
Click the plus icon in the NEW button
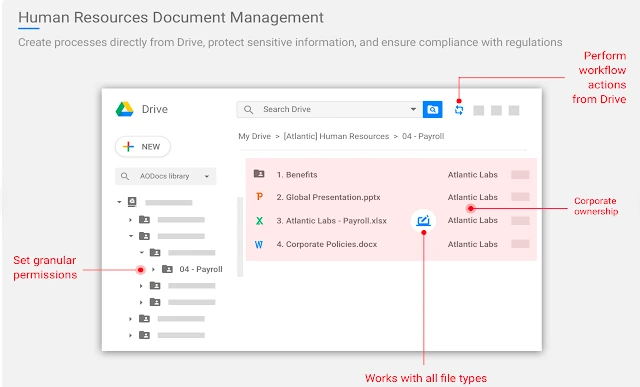[x=129, y=147]
